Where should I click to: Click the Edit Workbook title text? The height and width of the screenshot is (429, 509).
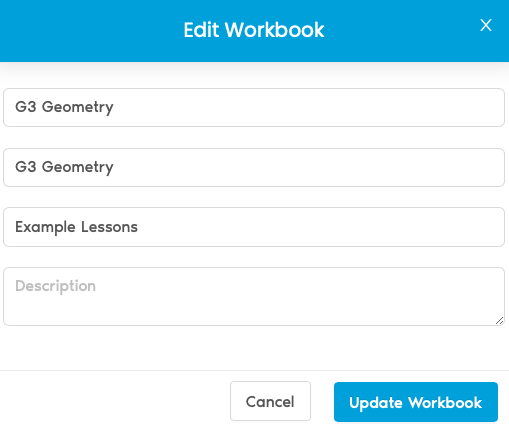[254, 30]
